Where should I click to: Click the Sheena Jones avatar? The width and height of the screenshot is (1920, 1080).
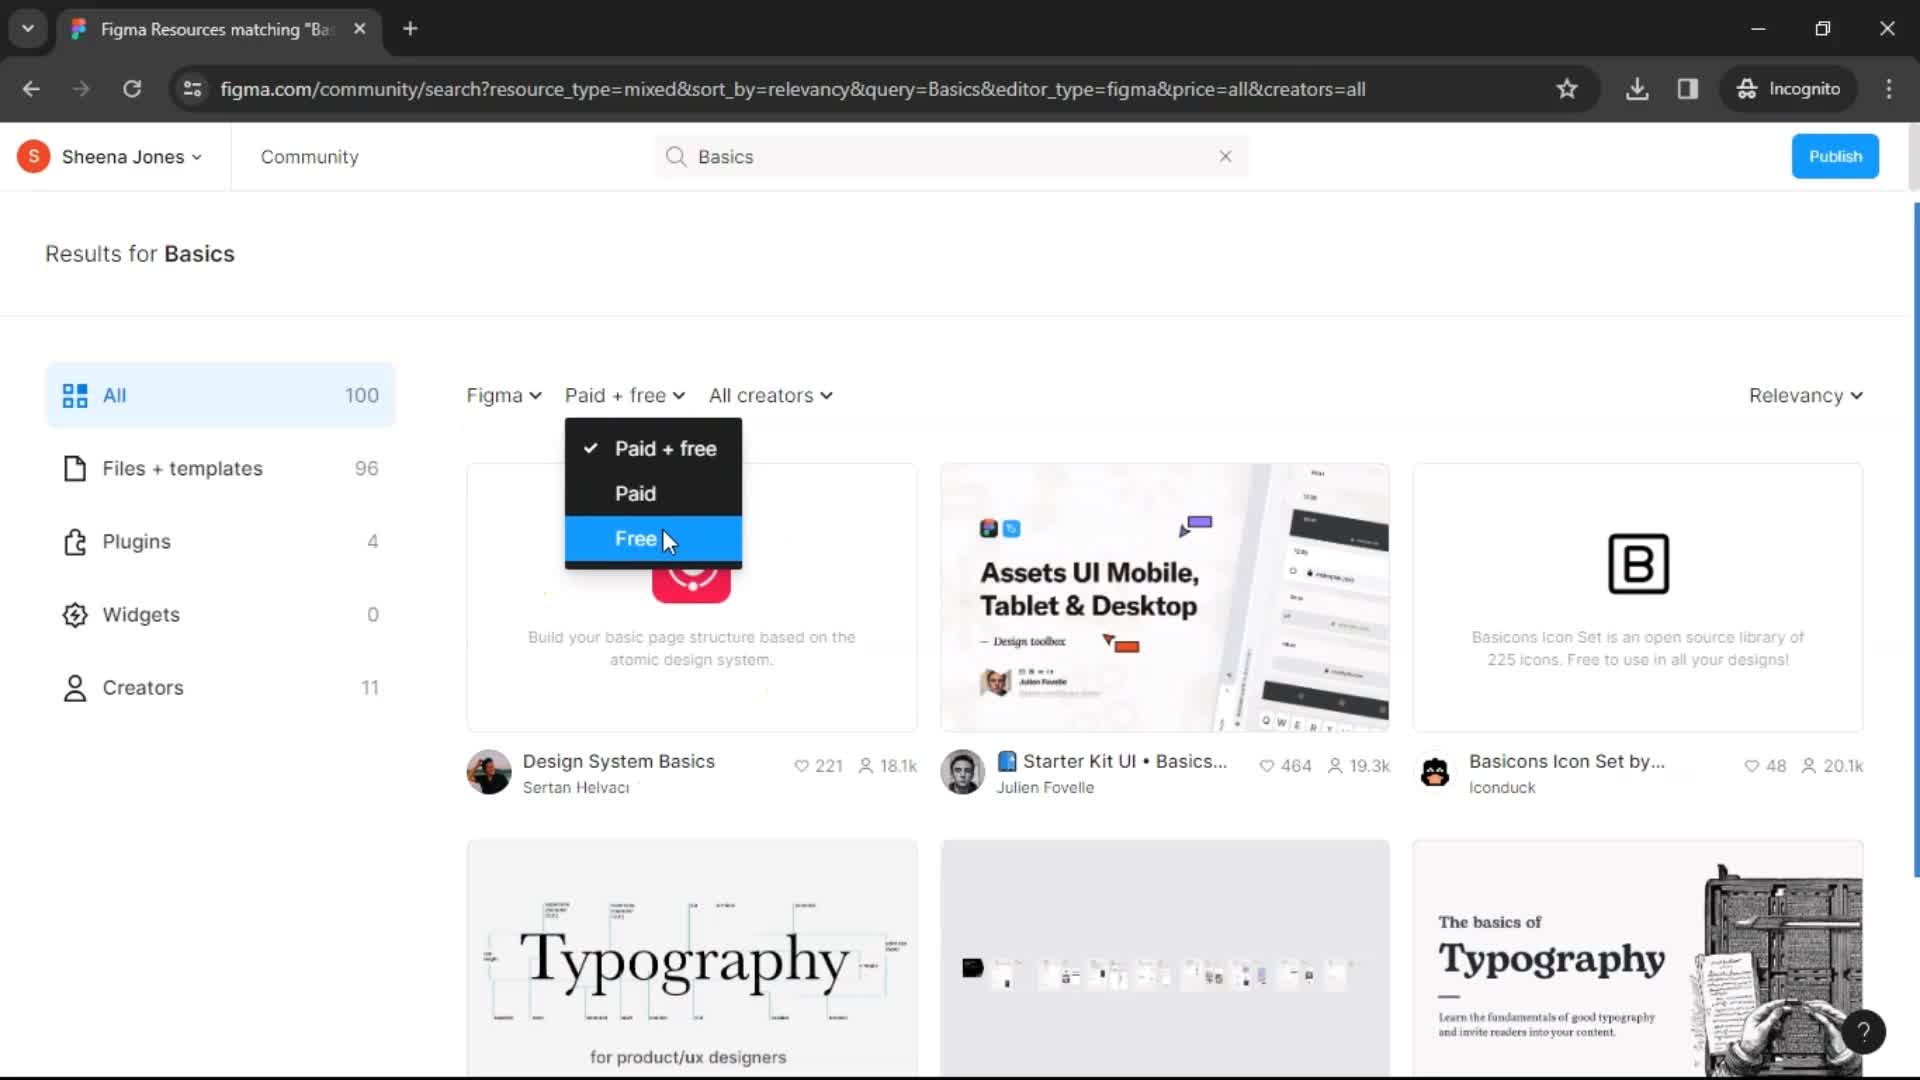pos(33,157)
